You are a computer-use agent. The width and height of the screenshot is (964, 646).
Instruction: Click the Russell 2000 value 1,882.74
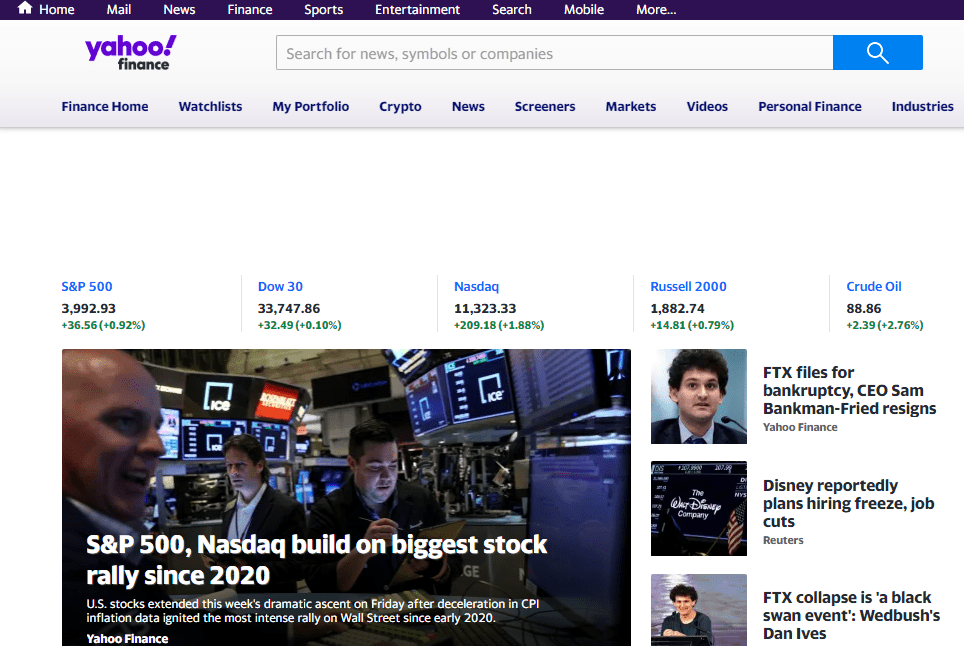[678, 309]
